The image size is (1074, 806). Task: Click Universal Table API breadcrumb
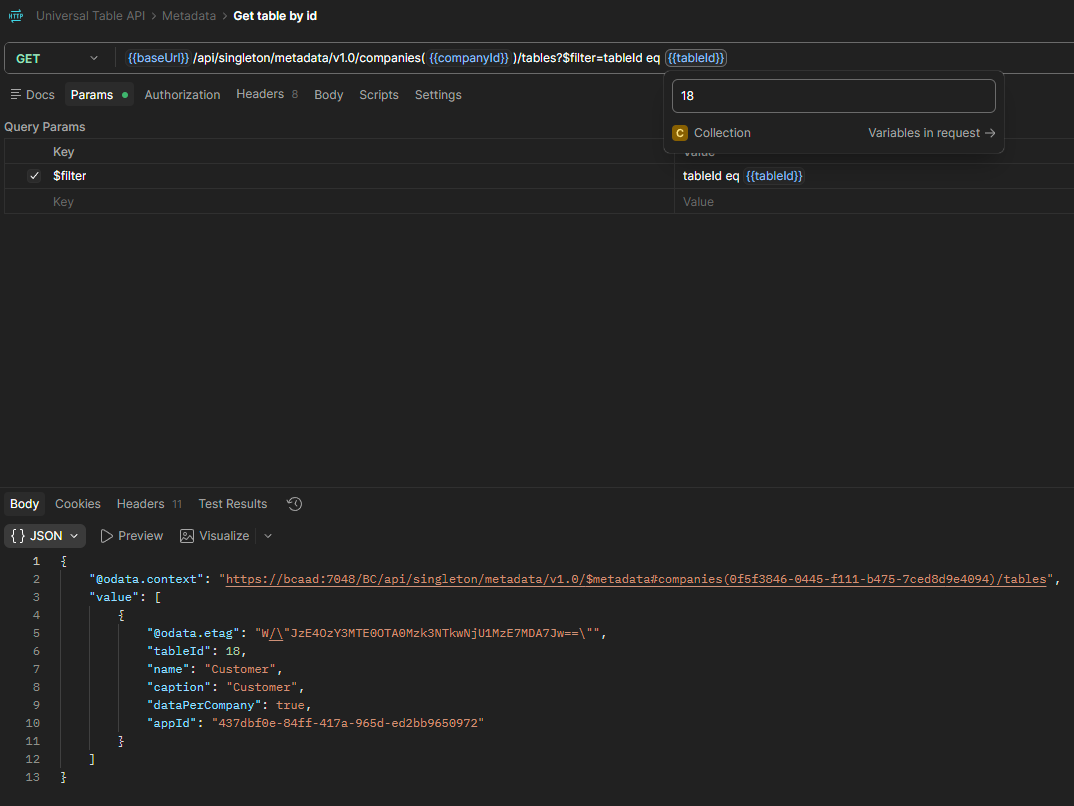click(x=90, y=16)
